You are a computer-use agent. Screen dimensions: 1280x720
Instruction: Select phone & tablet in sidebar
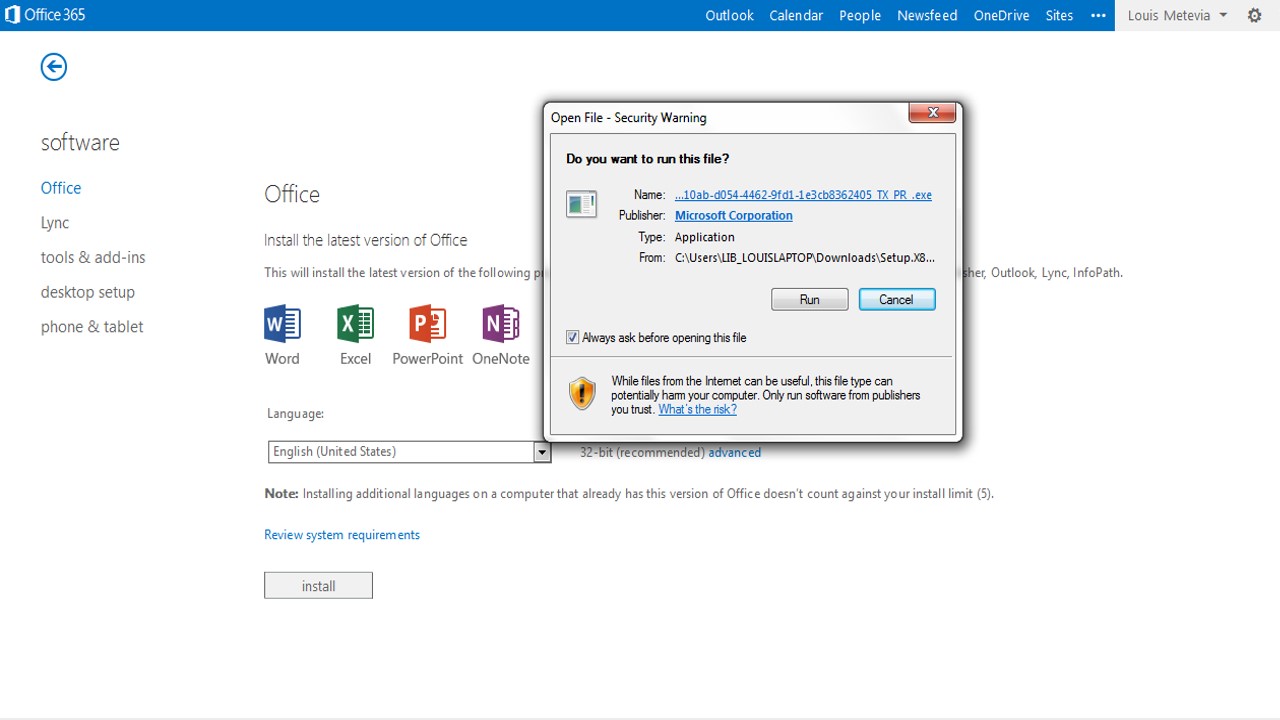pyautogui.click(x=92, y=327)
